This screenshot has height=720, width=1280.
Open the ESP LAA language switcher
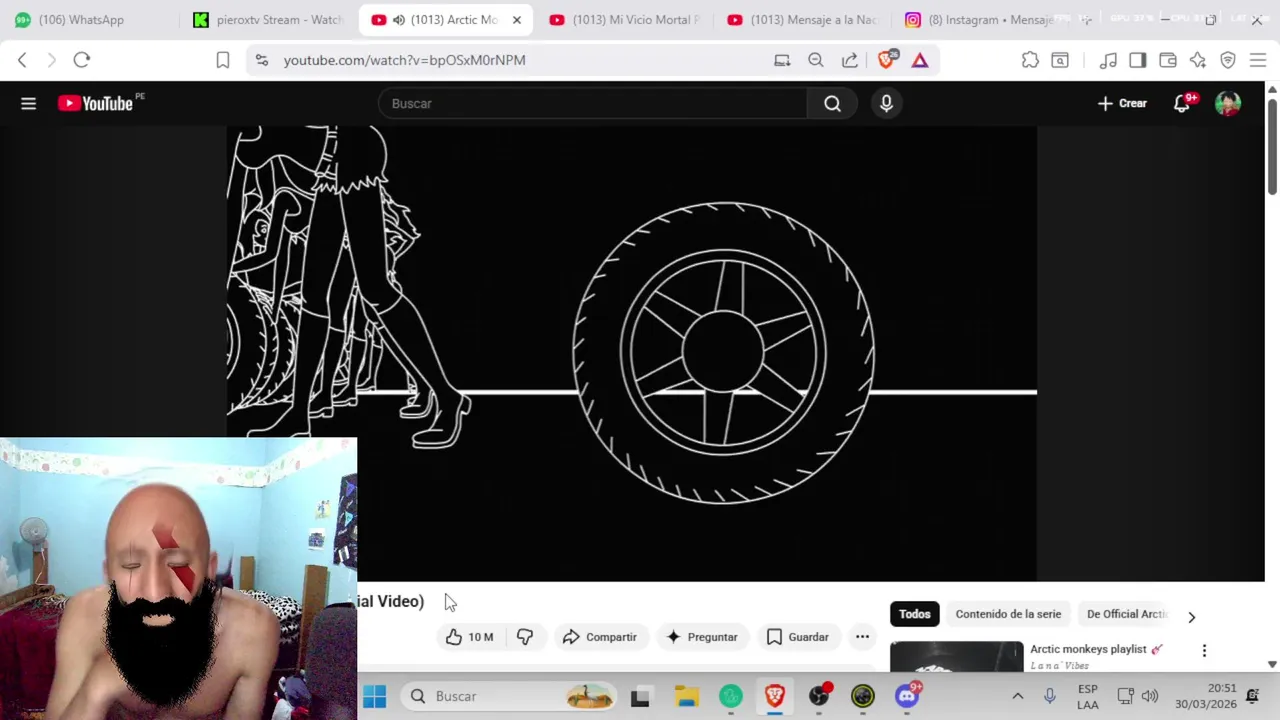[x=1088, y=696]
